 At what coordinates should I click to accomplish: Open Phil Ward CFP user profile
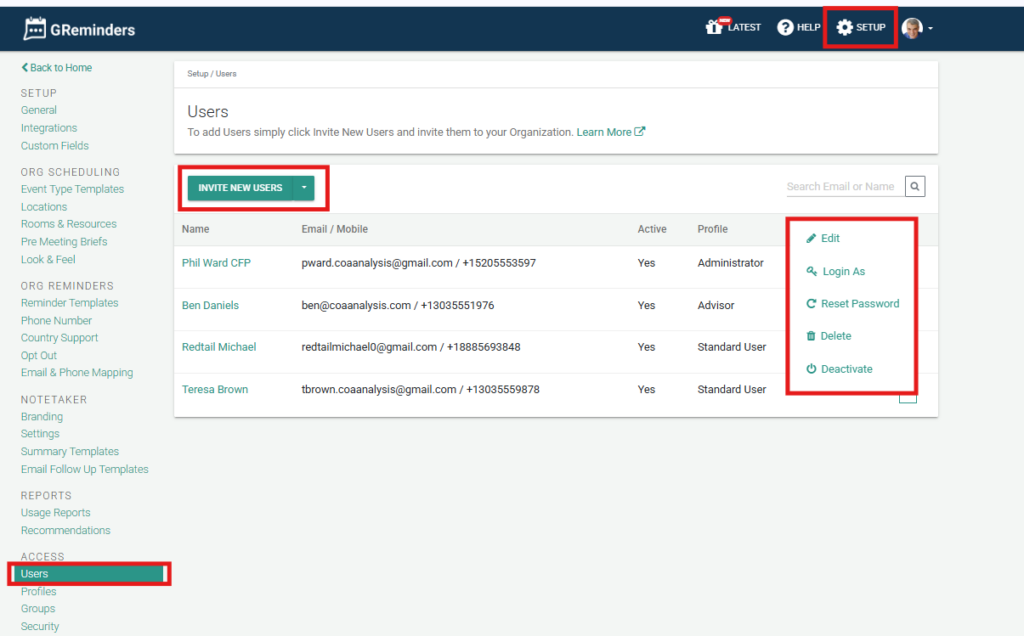pyautogui.click(x=214, y=263)
